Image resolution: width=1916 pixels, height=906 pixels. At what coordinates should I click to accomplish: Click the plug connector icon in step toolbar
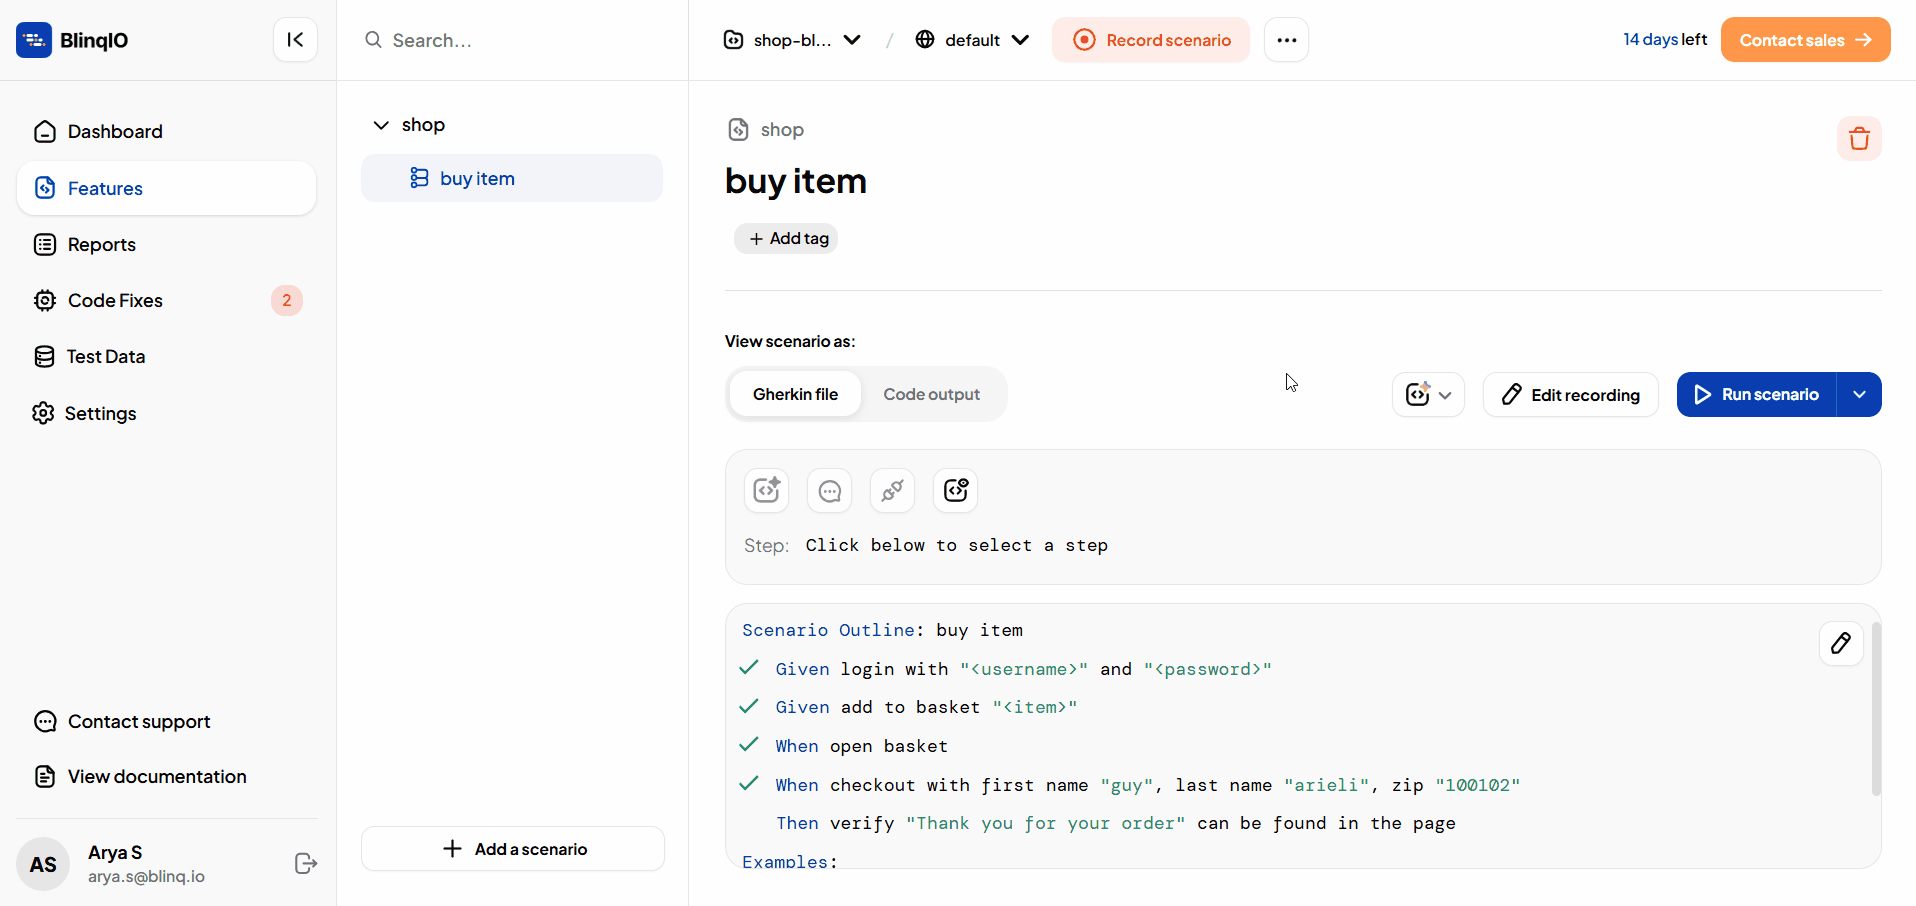click(893, 490)
